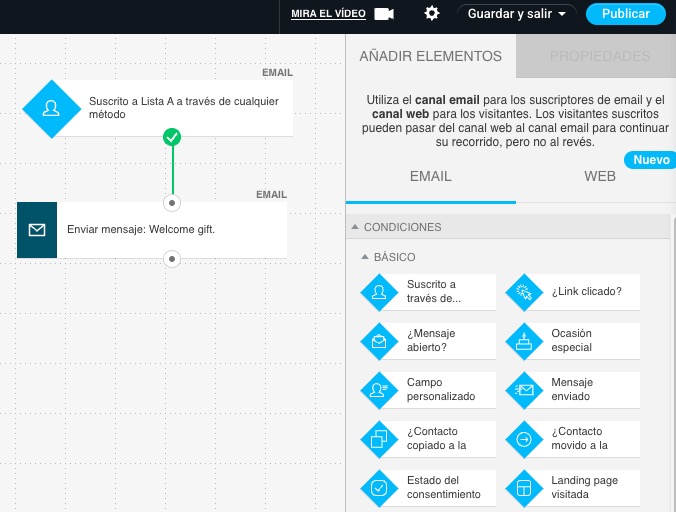The height and width of the screenshot is (512, 676).
Task: Select the '¿Link clicado?' cursor icon
Action: click(524, 292)
